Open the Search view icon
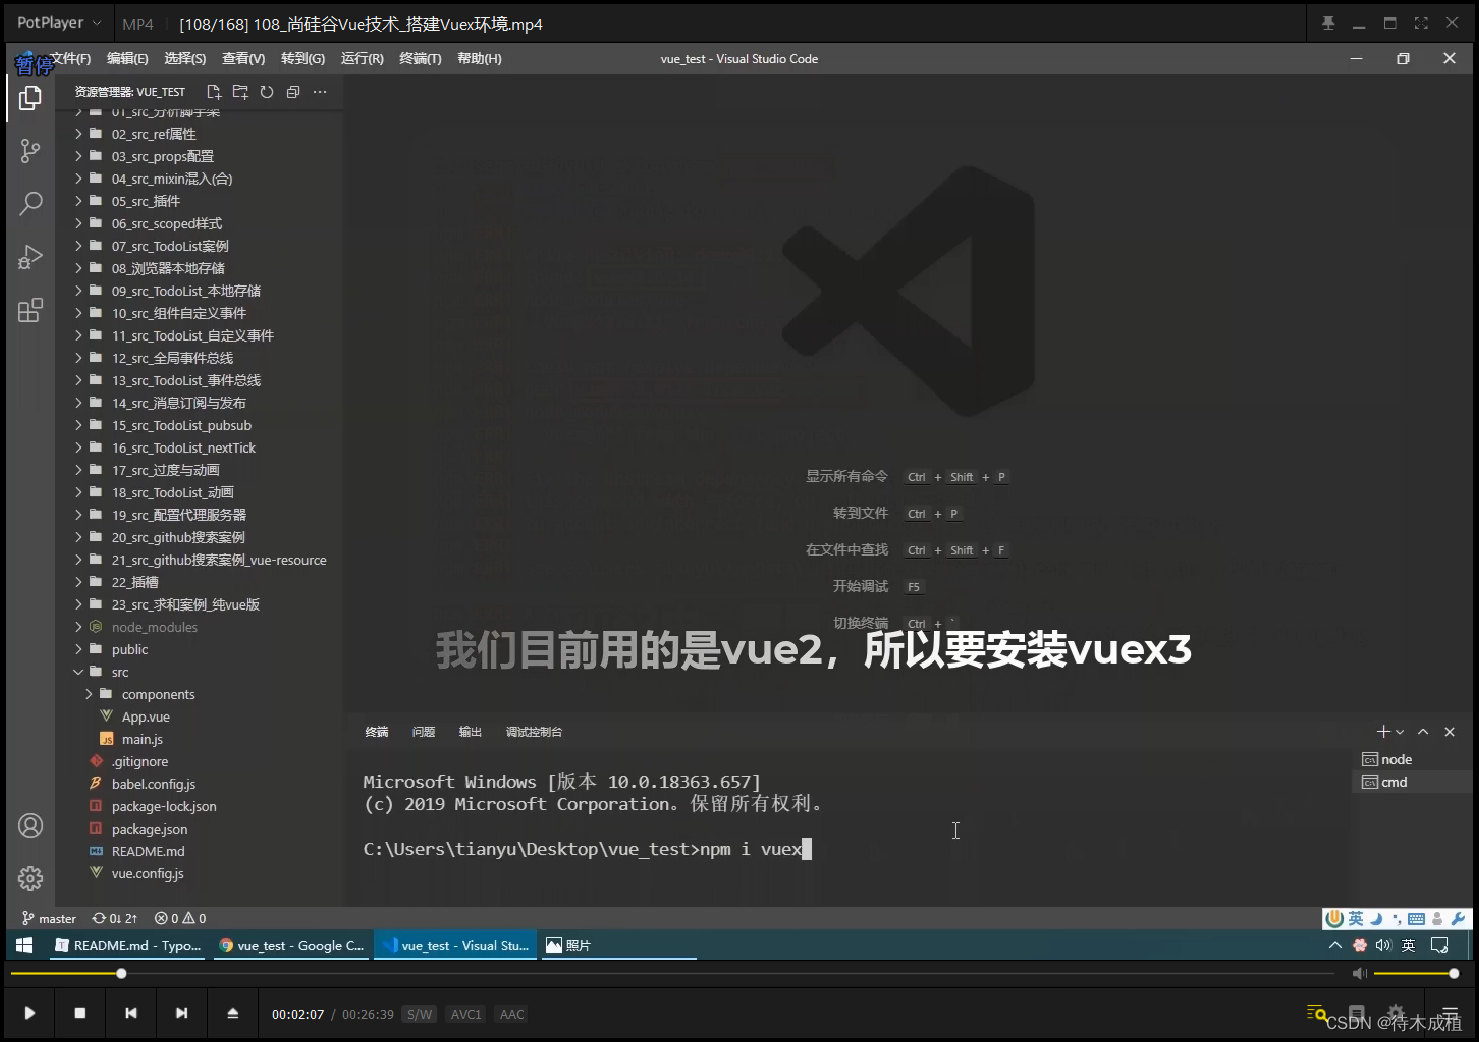1479x1042 pixels. click(30, 204)
